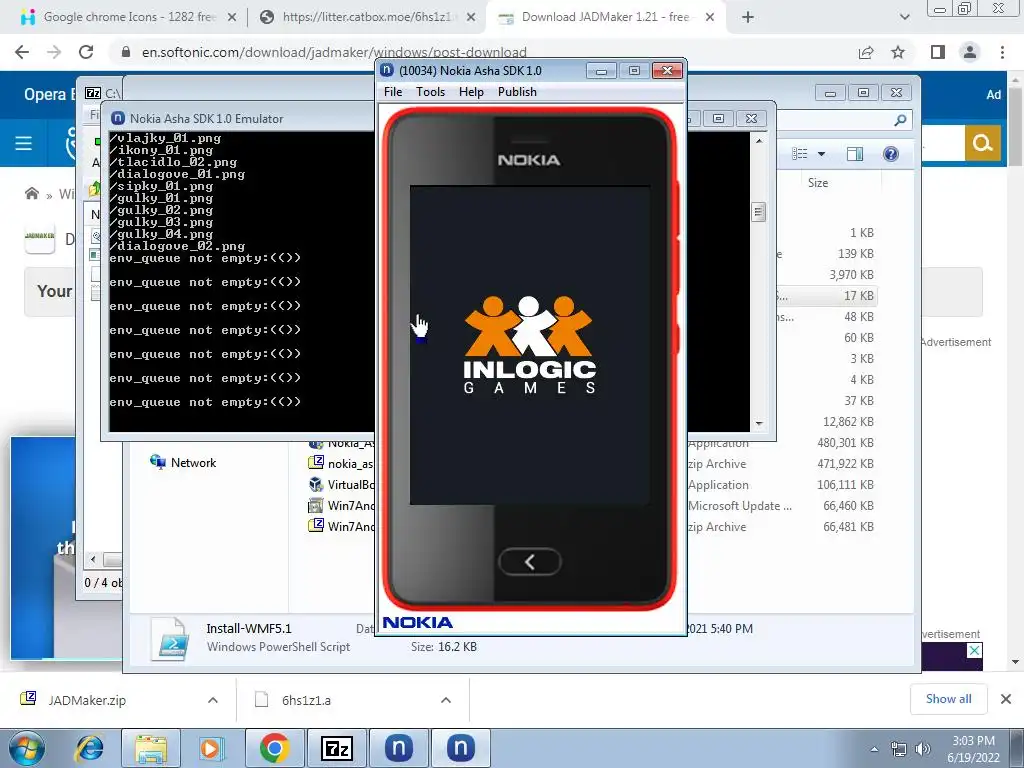This screenshot has height=768, width=1024.
Task: Switch to Google chrome Icons tab
Action: [129, 17]
